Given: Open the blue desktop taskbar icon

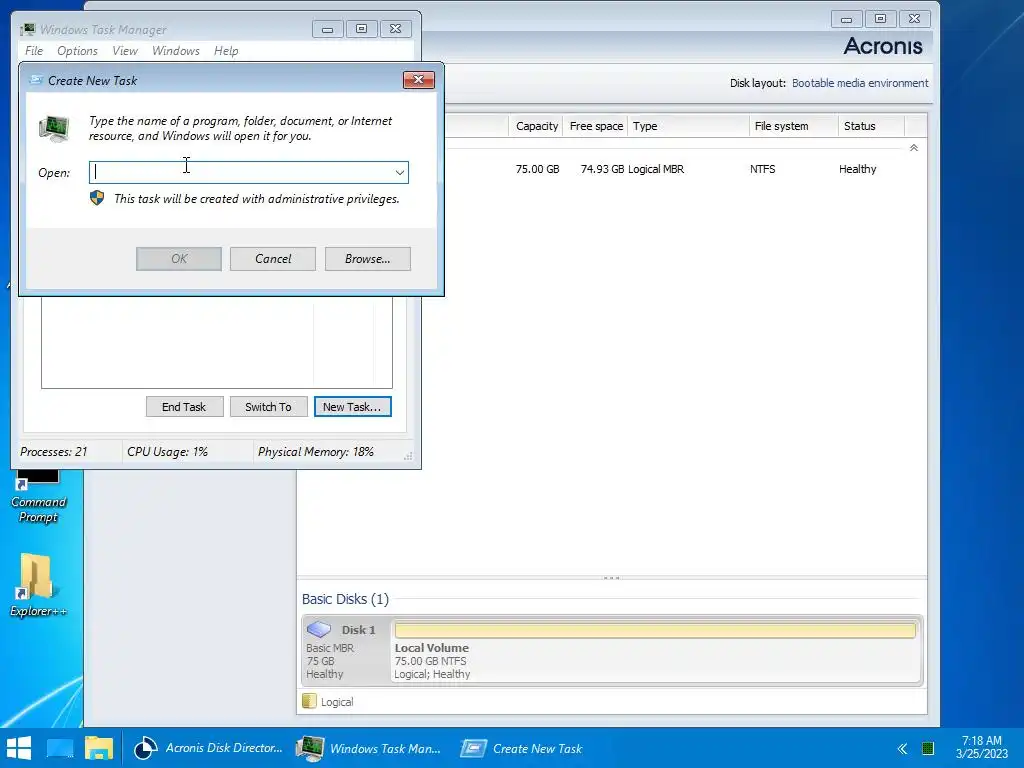Looking at the screenshot, I should coord(60,748).
